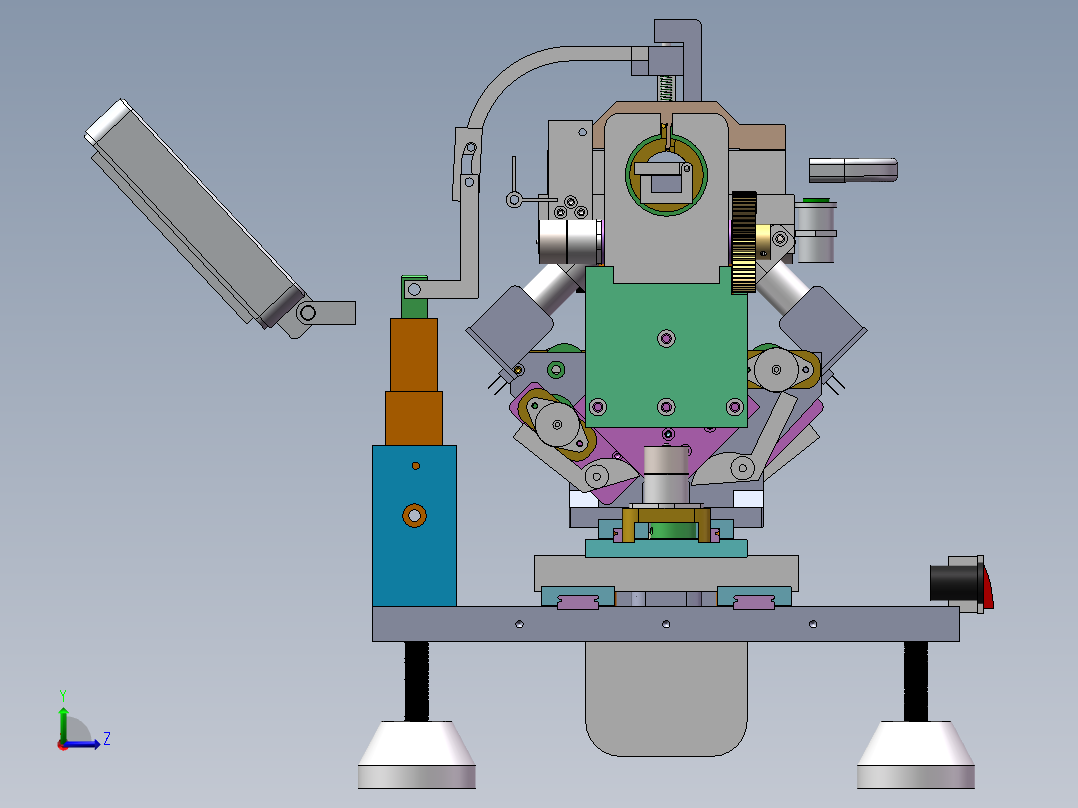Select the hinge pin of the display panel arm

tap(308, 313)
